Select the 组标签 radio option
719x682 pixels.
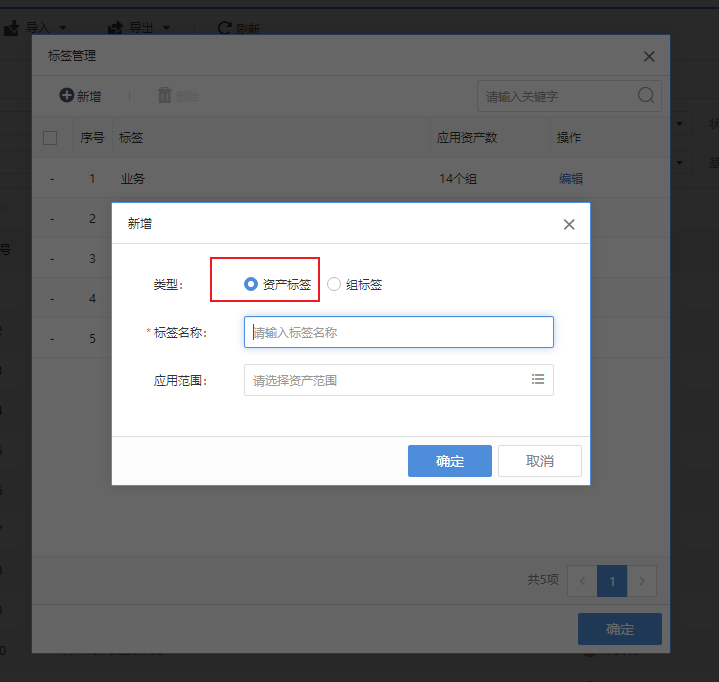tap(334, 284)
